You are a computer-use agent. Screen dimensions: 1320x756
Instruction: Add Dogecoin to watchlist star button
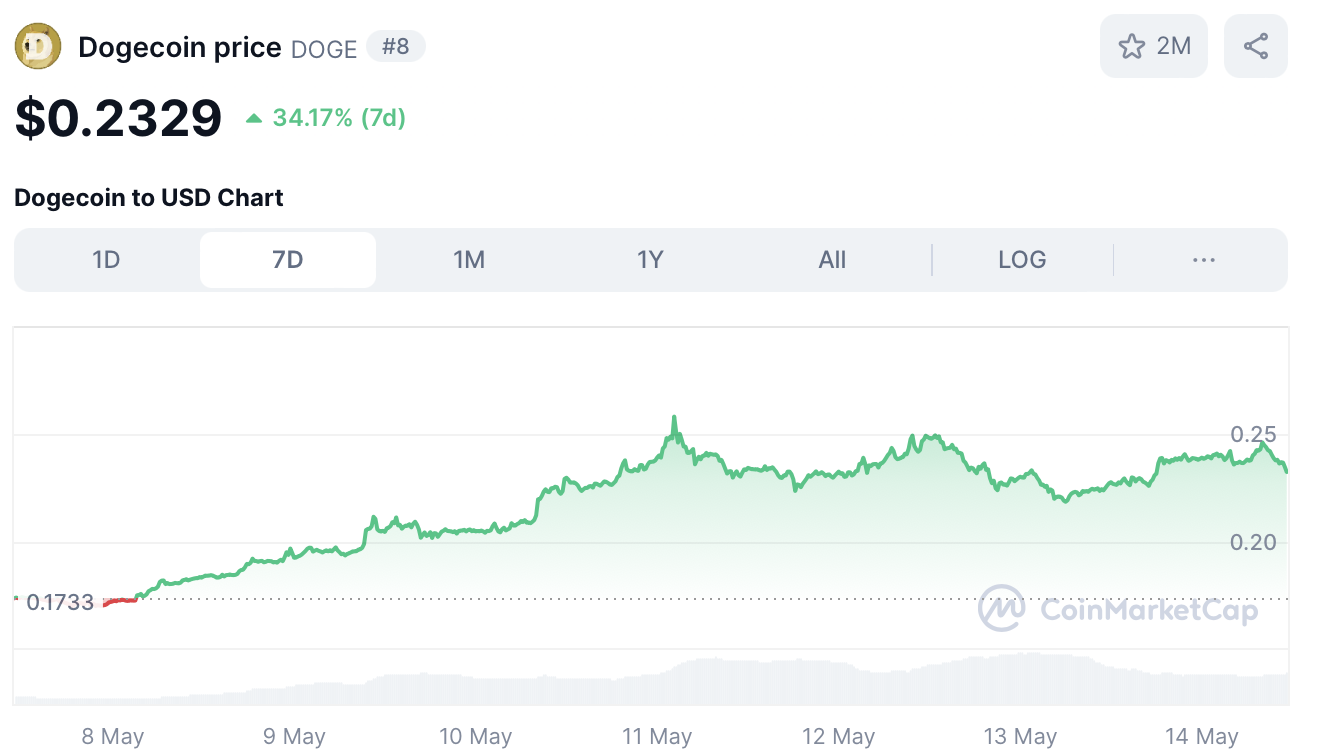click(x=1154, y=46)
